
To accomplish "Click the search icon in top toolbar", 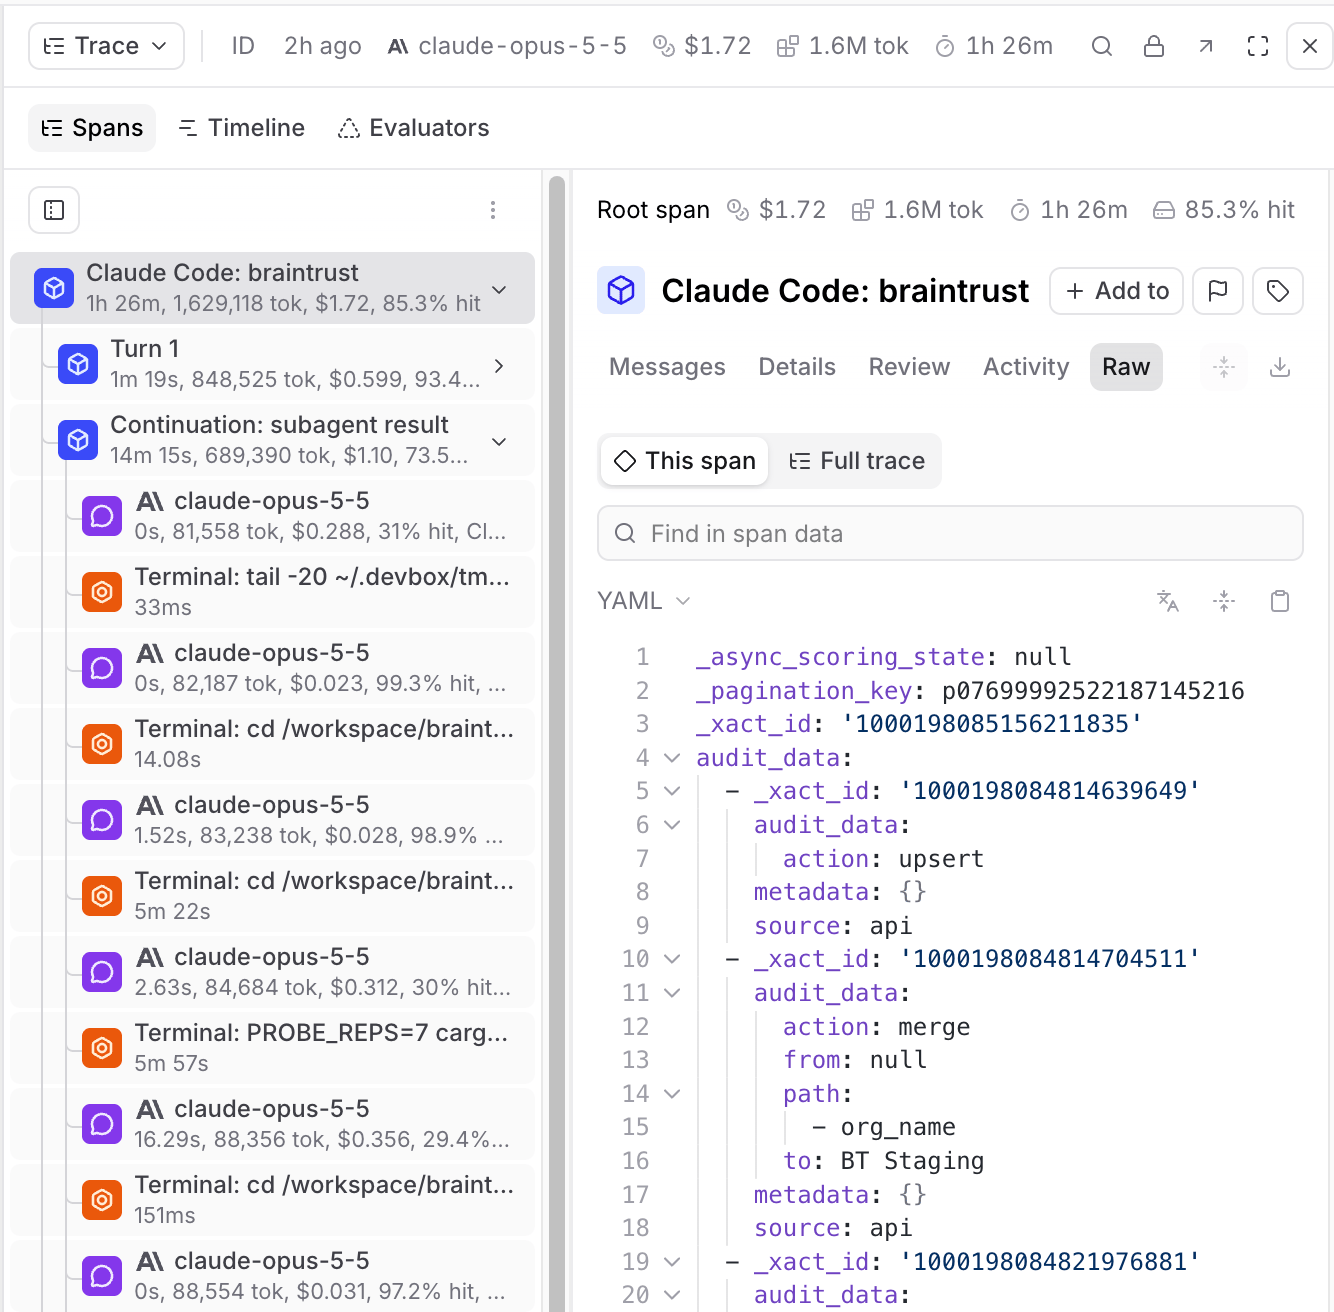I will 1102,46.
